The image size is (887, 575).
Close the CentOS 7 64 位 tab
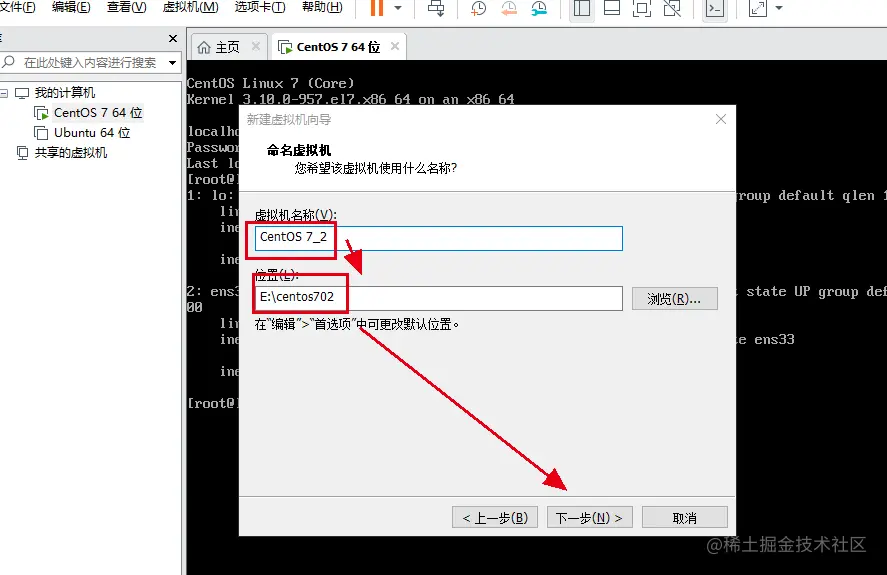[395, 46]
